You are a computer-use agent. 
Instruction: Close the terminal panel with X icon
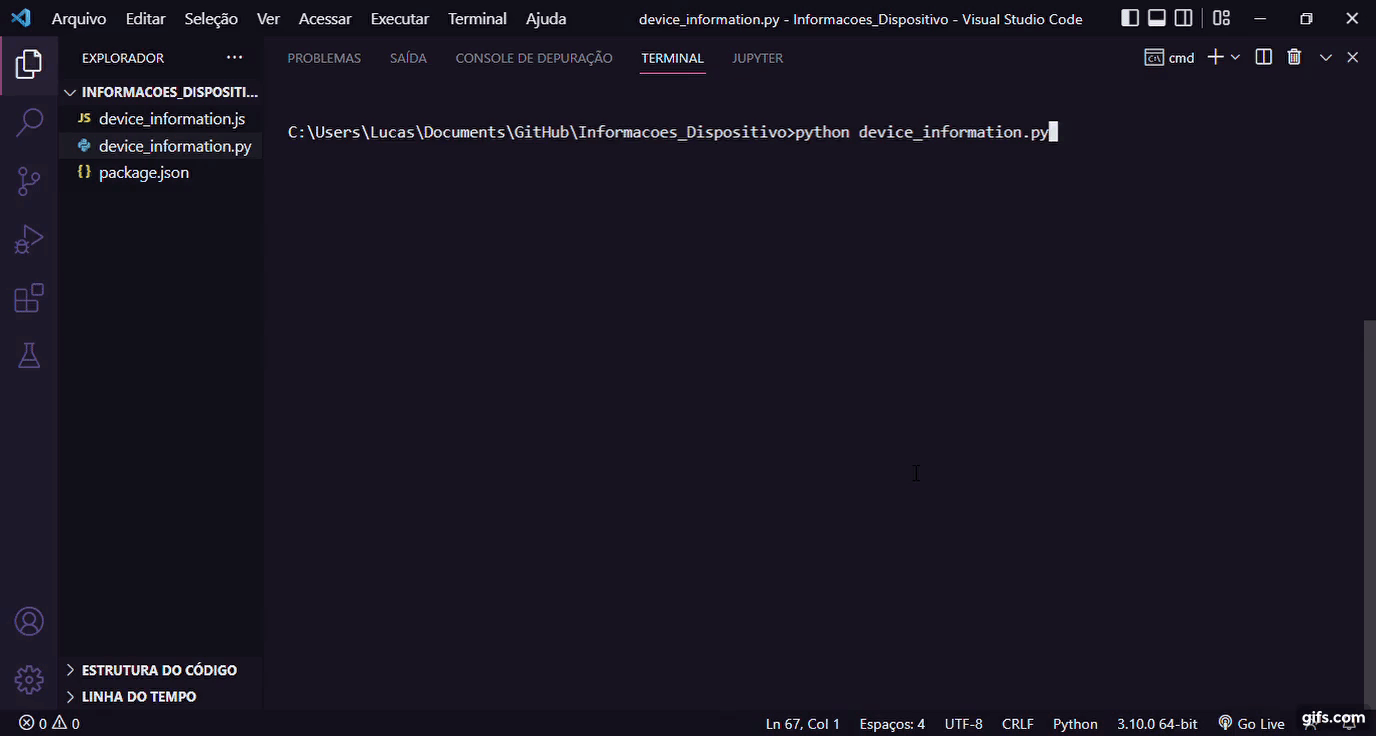tap(1353, 57)
